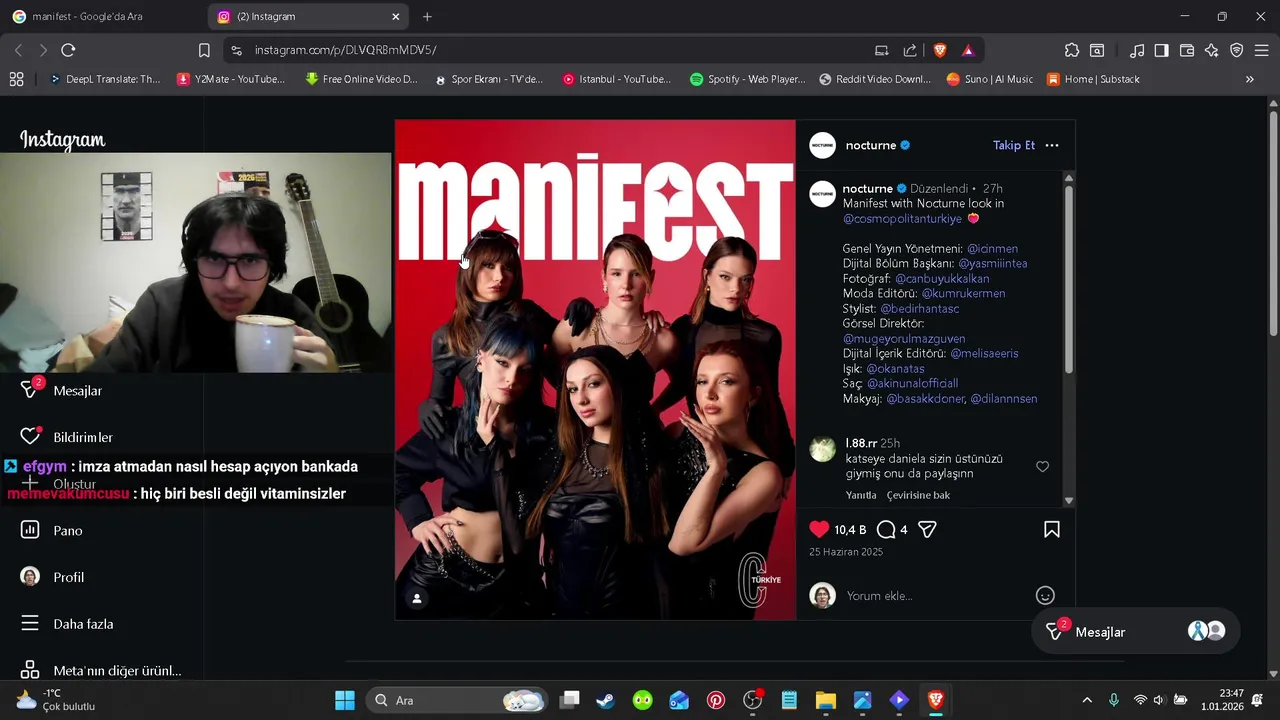Open the Home Substack bookmark

pos(1093,79)
